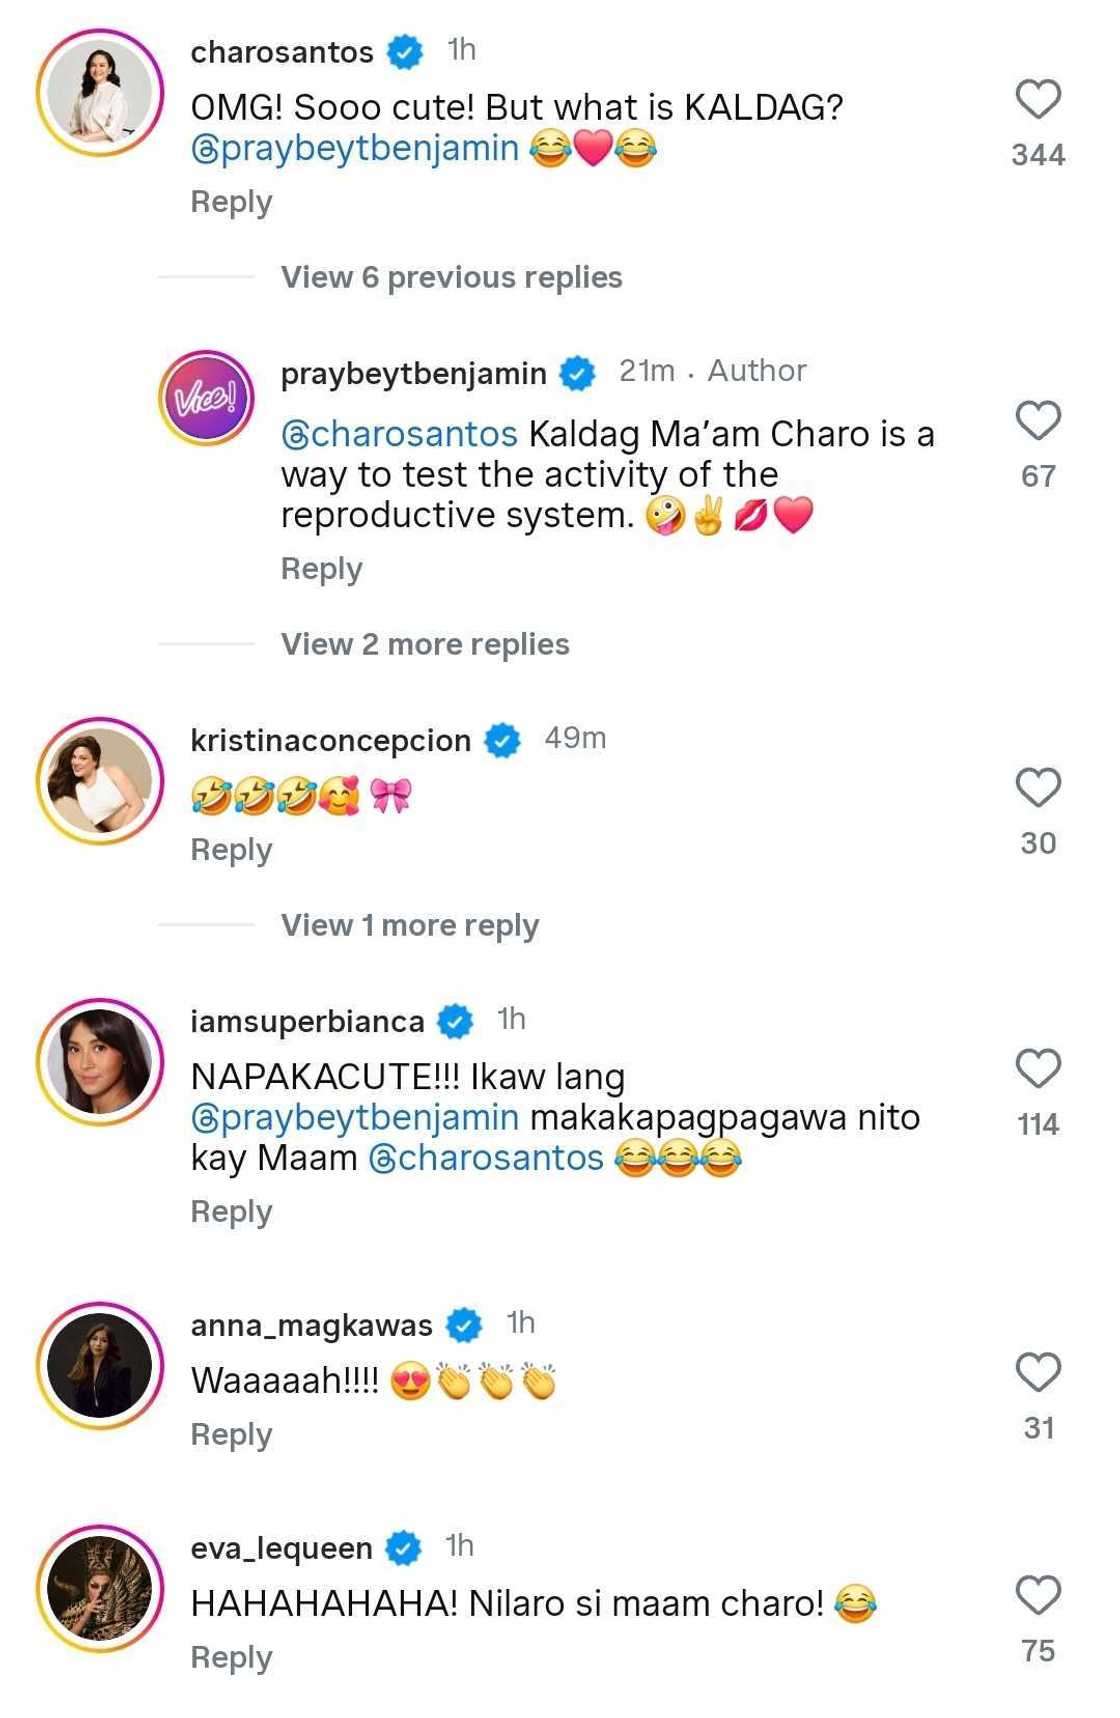Tap the heart on iamsuperbianca's comment
The image size is (1120, 1718).
1038,1069
